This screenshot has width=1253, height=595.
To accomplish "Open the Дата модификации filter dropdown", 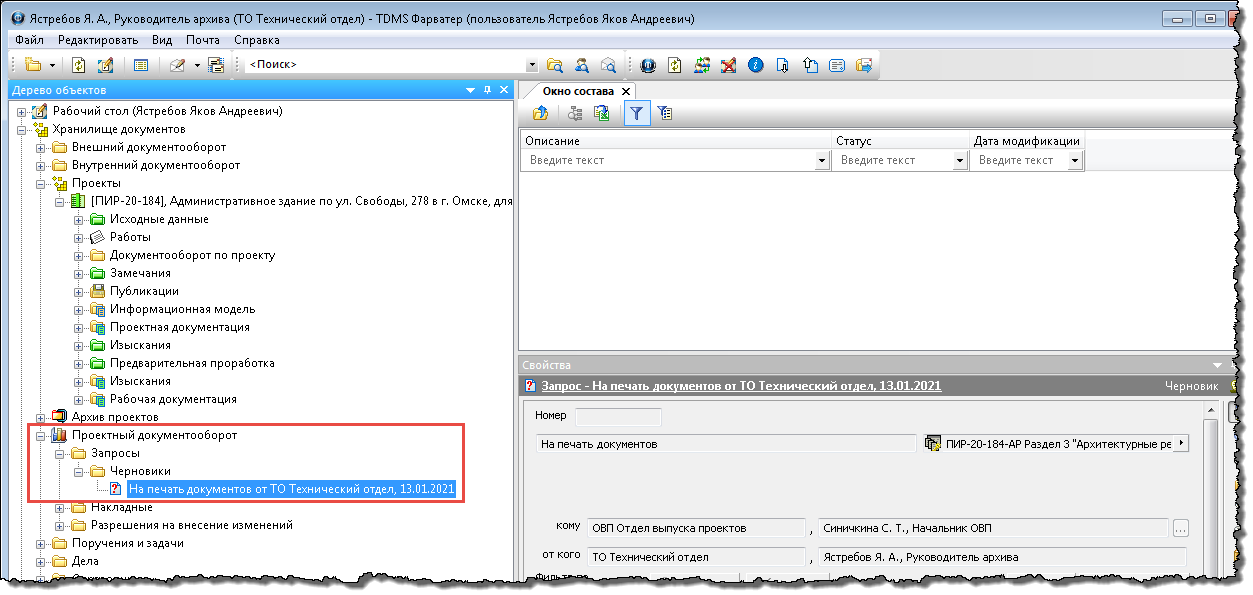I will click(x=1076, y=161).
